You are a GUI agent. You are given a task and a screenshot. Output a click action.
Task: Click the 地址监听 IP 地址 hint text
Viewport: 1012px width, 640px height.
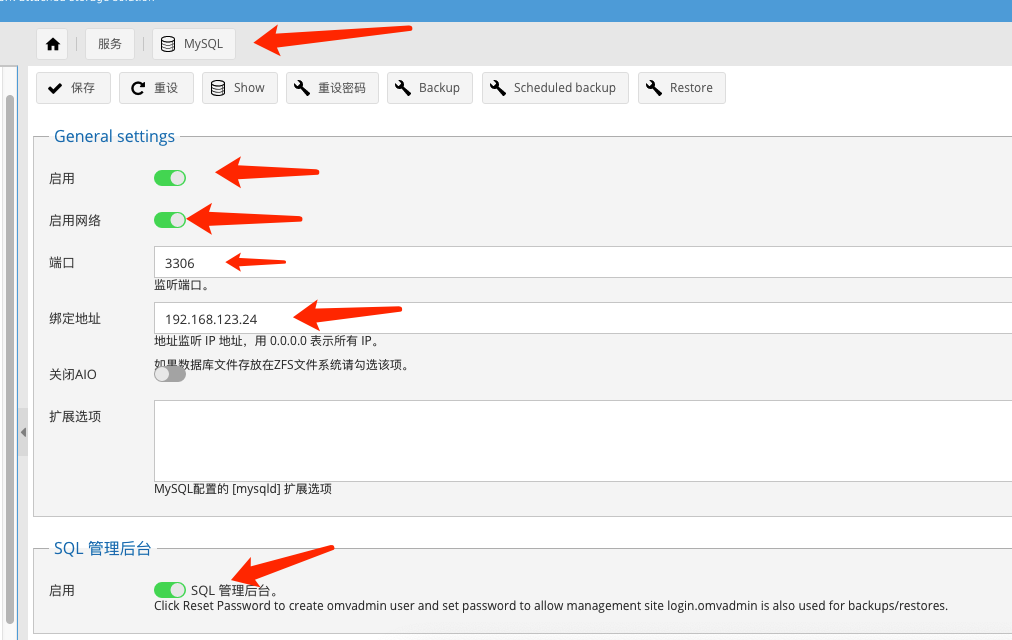click(x=267, y=341)
